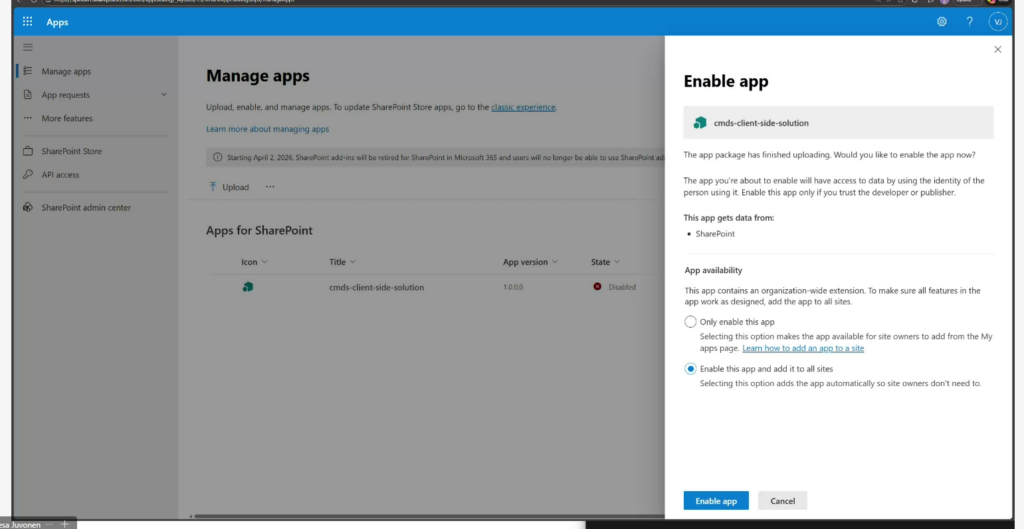Open the toolbar more options ellipsis

point(270,187)
